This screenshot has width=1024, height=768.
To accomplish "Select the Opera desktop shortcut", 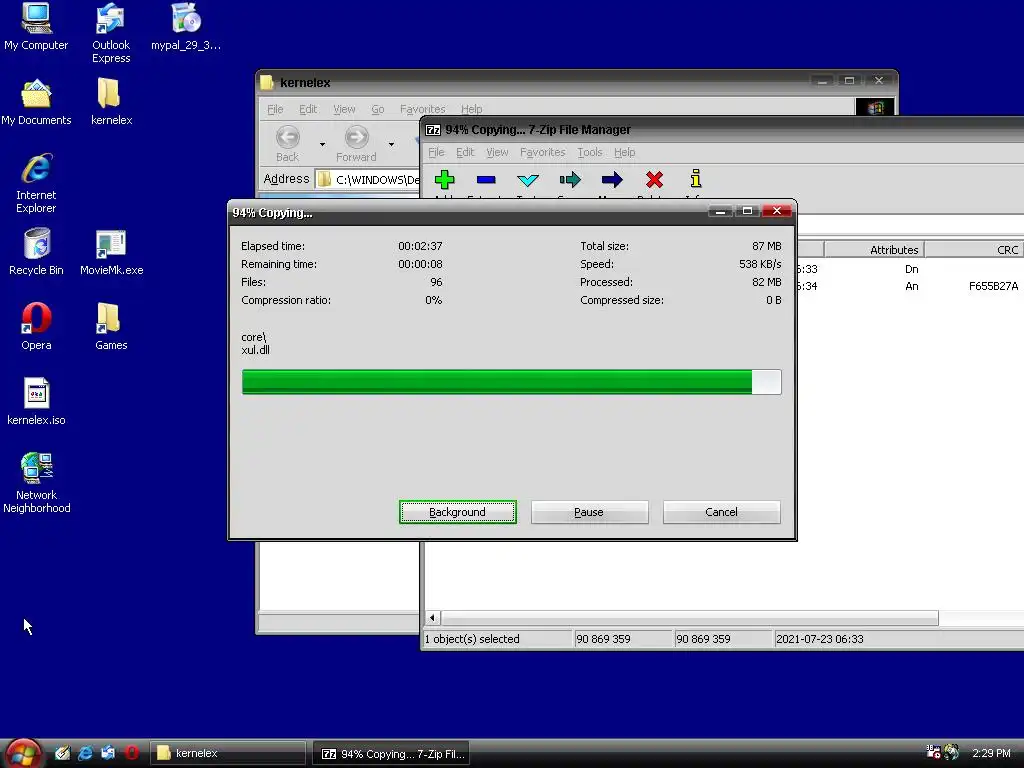I will pos(36,327).
